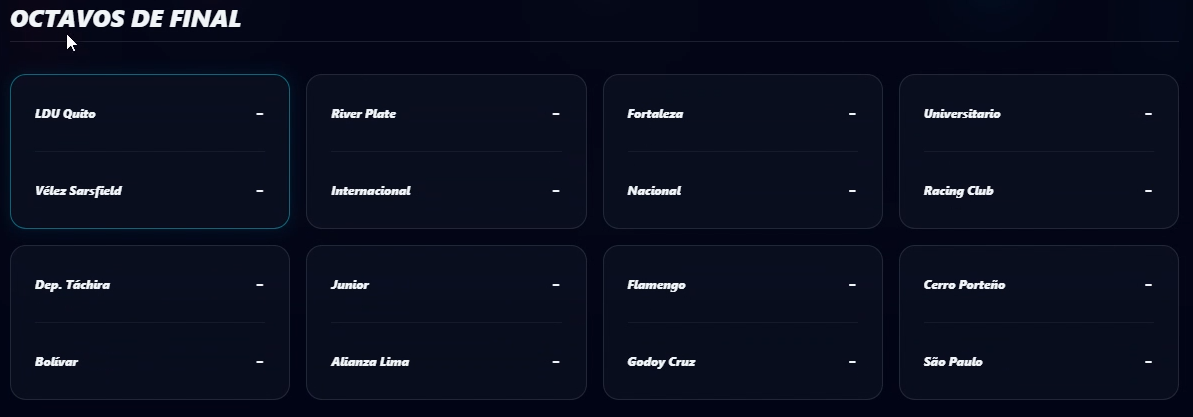1193x417 pixels.
Task: Open the Flamengo team row
Action: (x=656, y=285)
